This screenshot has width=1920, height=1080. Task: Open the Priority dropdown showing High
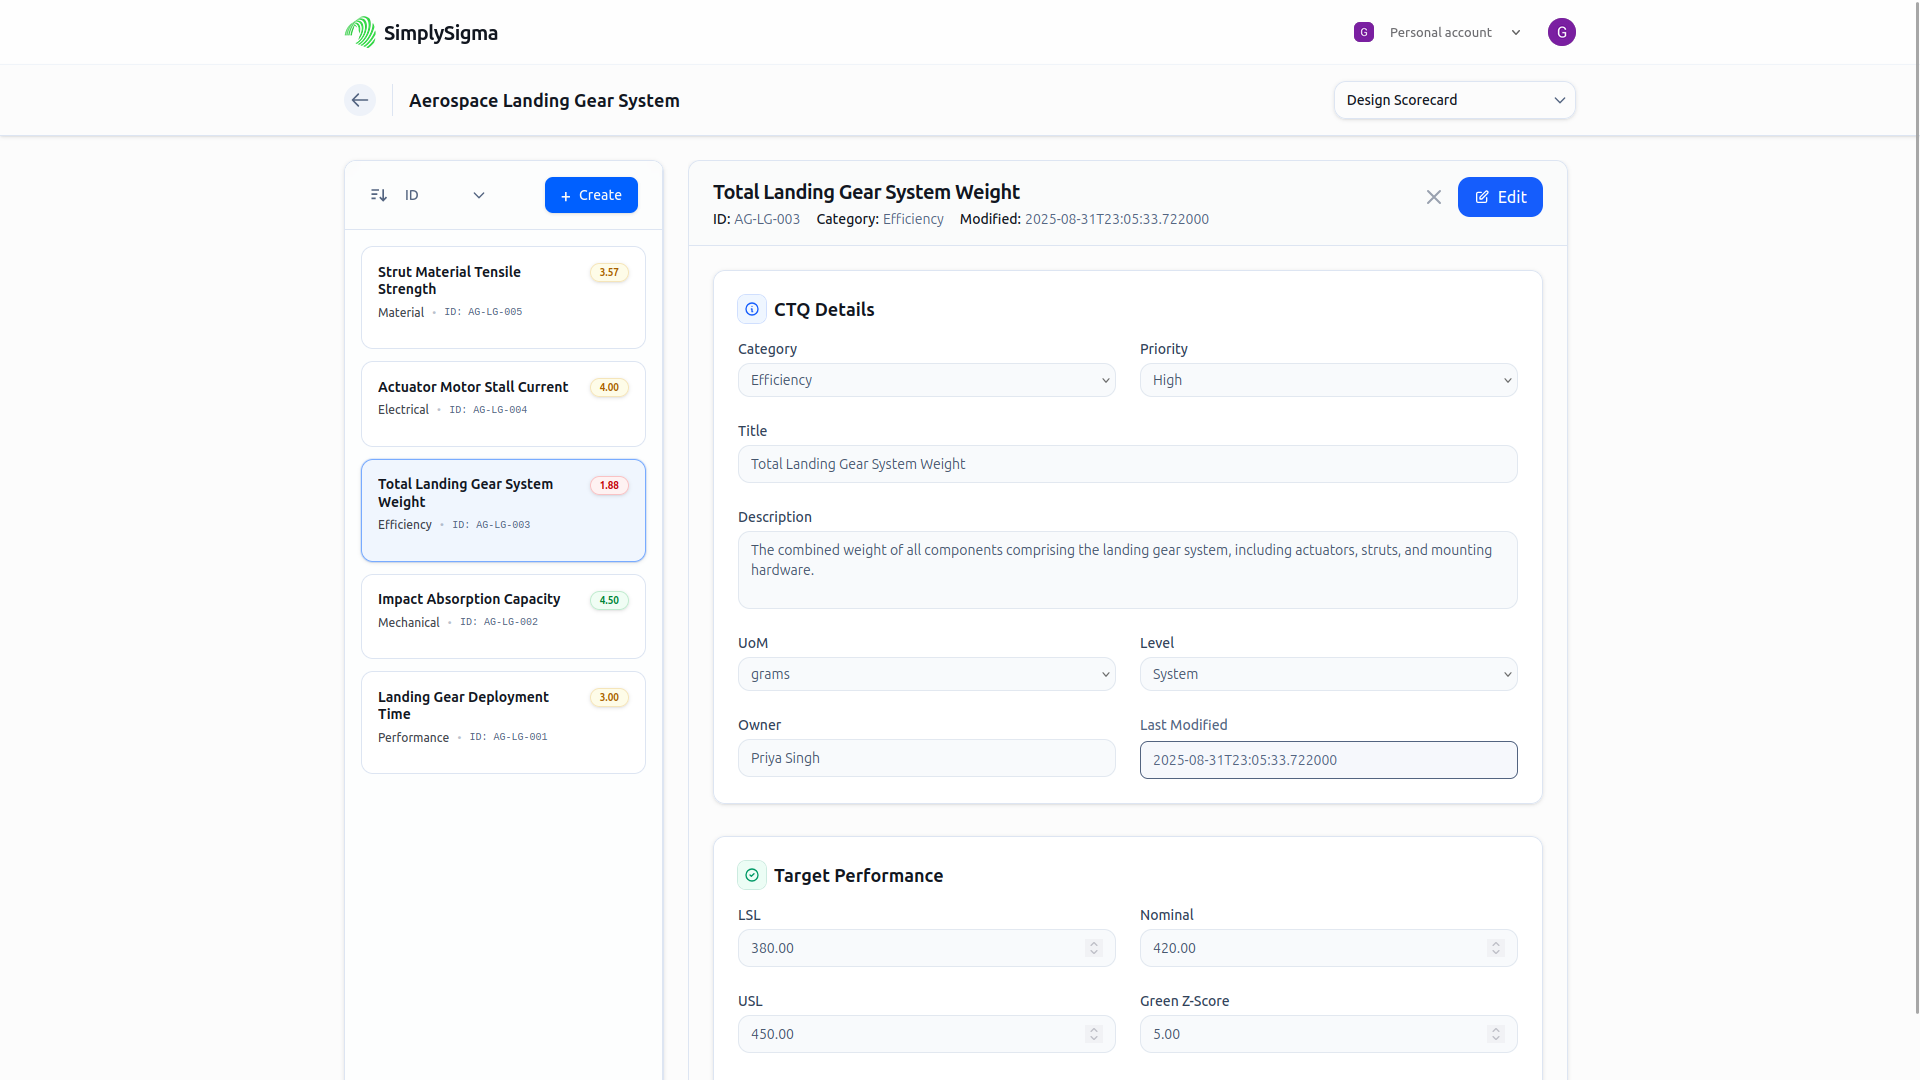click(1328, 380)
